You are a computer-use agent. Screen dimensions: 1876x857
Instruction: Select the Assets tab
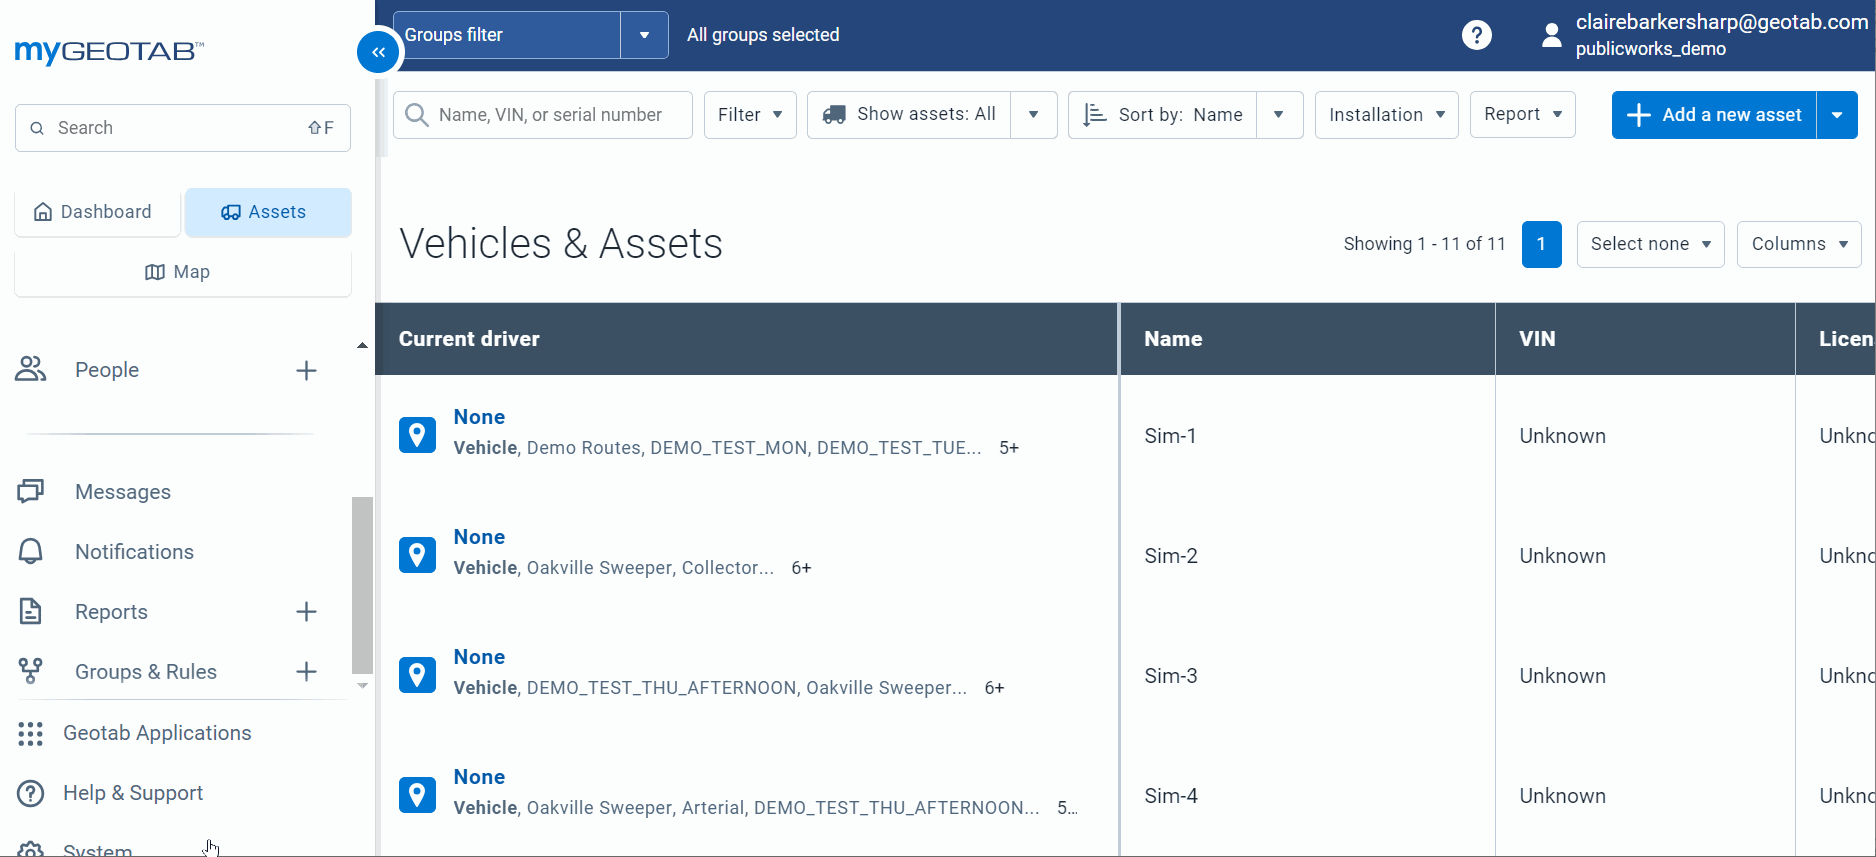[268, 212]
